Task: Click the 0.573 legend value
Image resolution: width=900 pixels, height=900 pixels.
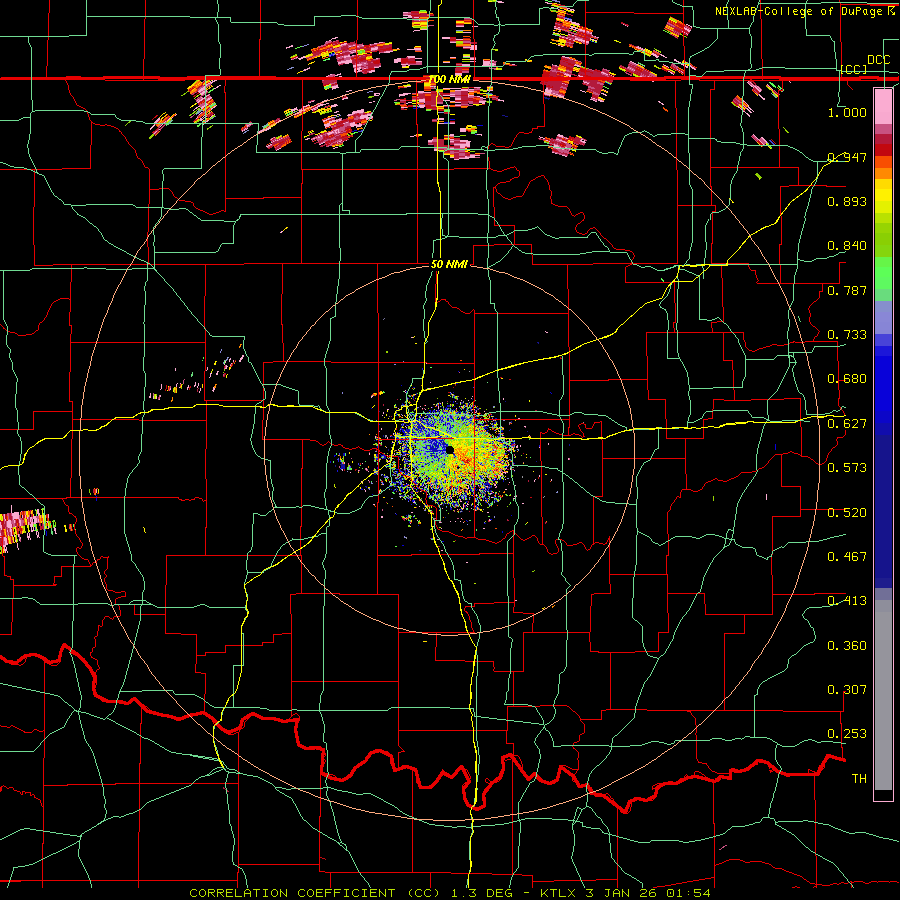Action: pos(847,467)
